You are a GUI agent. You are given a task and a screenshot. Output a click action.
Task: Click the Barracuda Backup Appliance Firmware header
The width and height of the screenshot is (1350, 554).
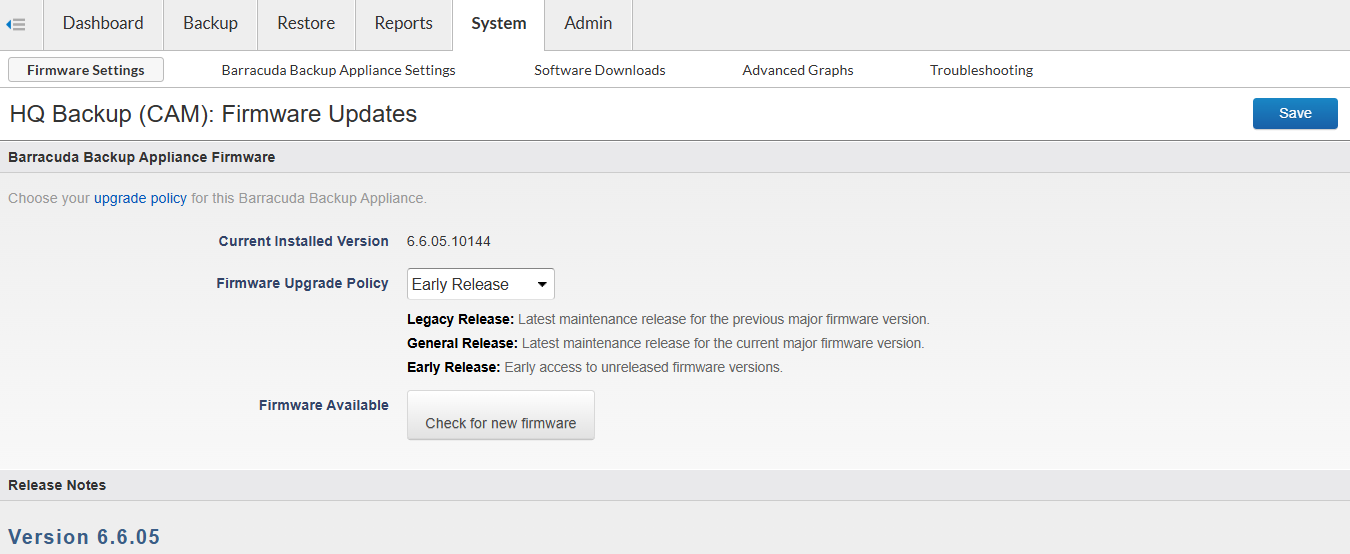[x=141, y=157]
